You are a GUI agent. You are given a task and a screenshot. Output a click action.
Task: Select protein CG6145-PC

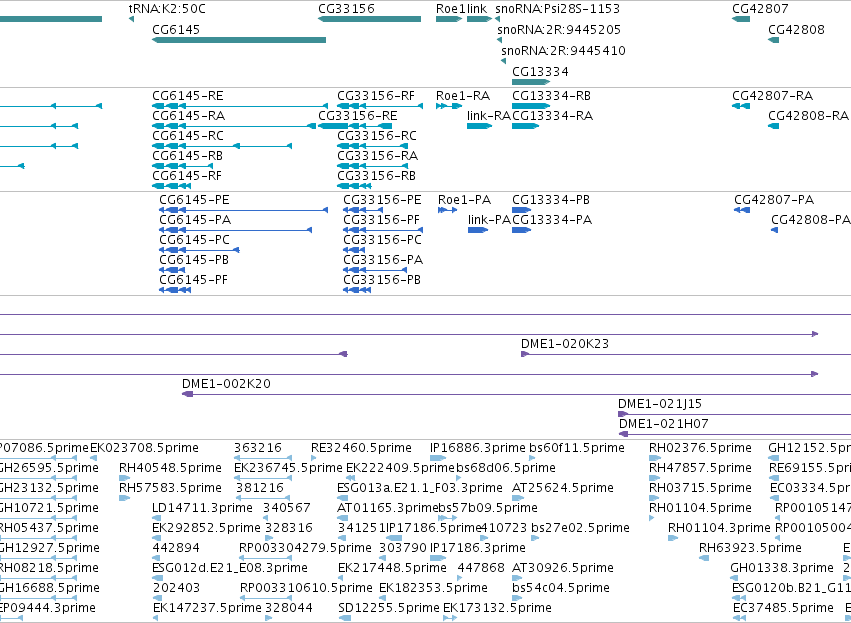pyautogui.click(x=199, y=250)
